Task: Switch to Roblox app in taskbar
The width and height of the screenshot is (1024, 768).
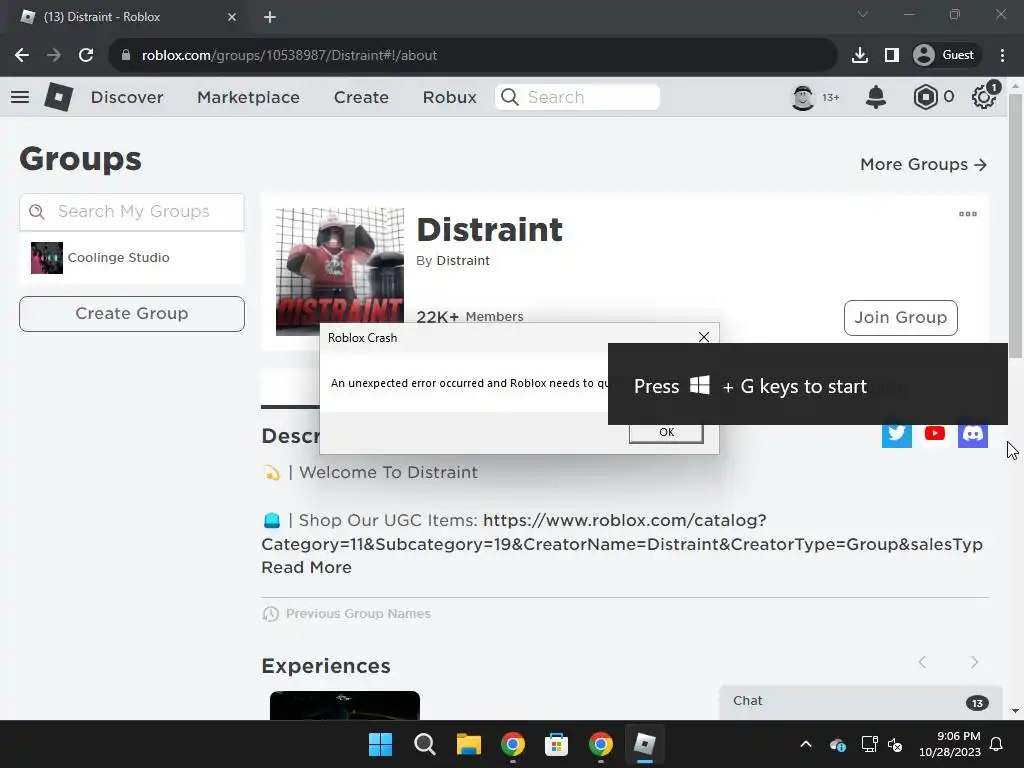Action: 645,744
